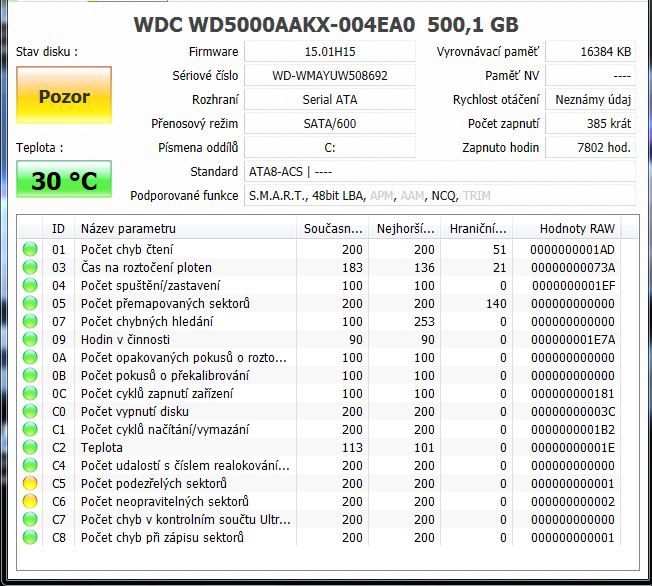Click the Počet zapnutí field 385 krát
Screen dimensions: 652x586
pos(590,124)
